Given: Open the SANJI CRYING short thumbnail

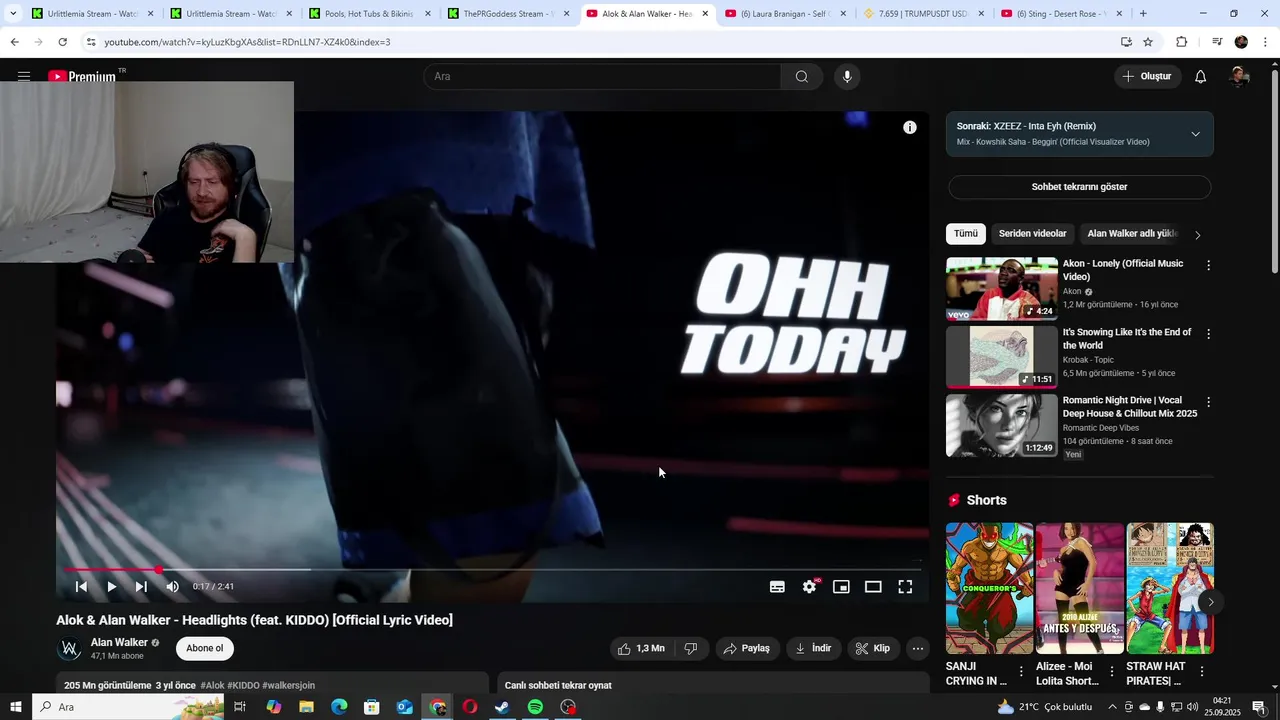Looking at the screenshot, I should [x=989, y=588].
